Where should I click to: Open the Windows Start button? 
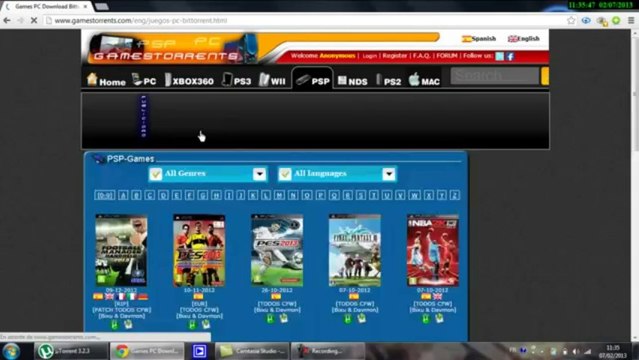[11, 351]
